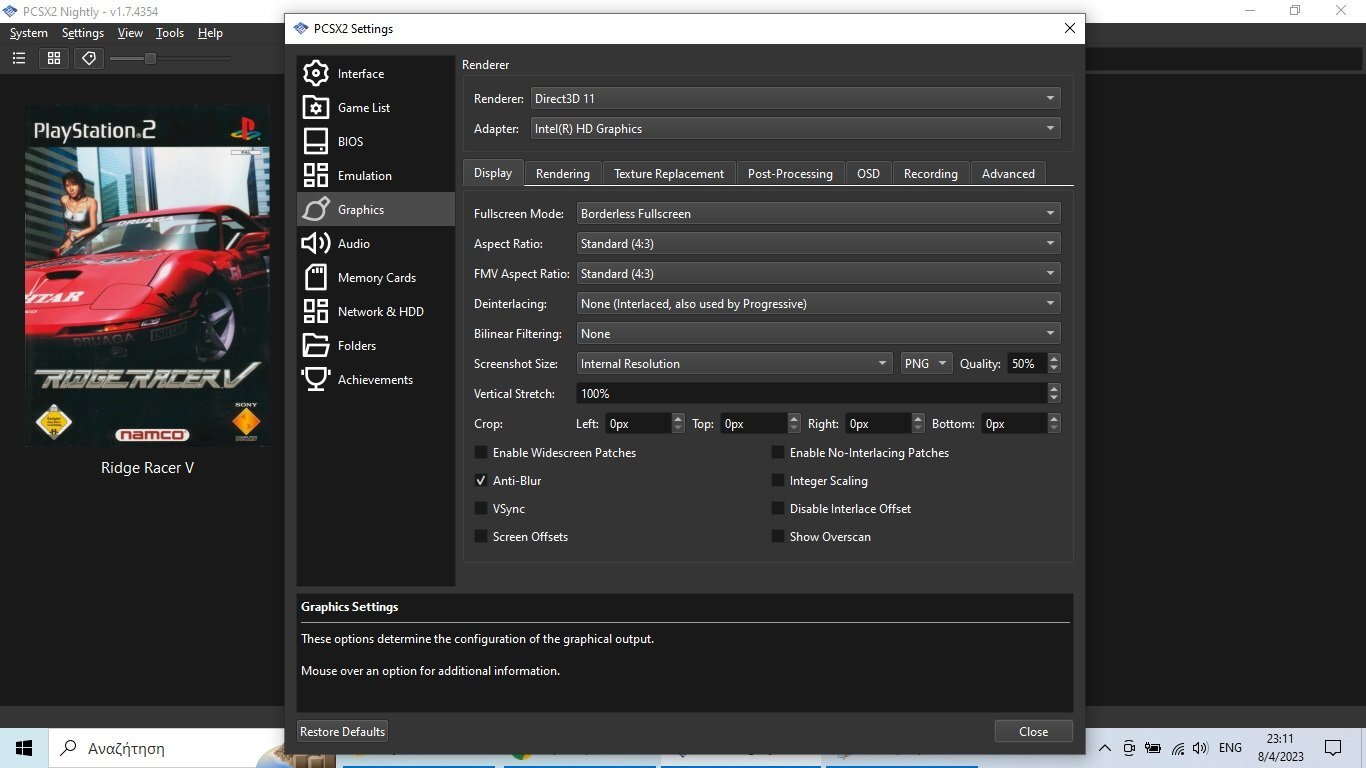Image resolution: width=1366 pixels, height=768 pixels.
Task: Switch to the OSD tab
Action: [x=868, y=174]
